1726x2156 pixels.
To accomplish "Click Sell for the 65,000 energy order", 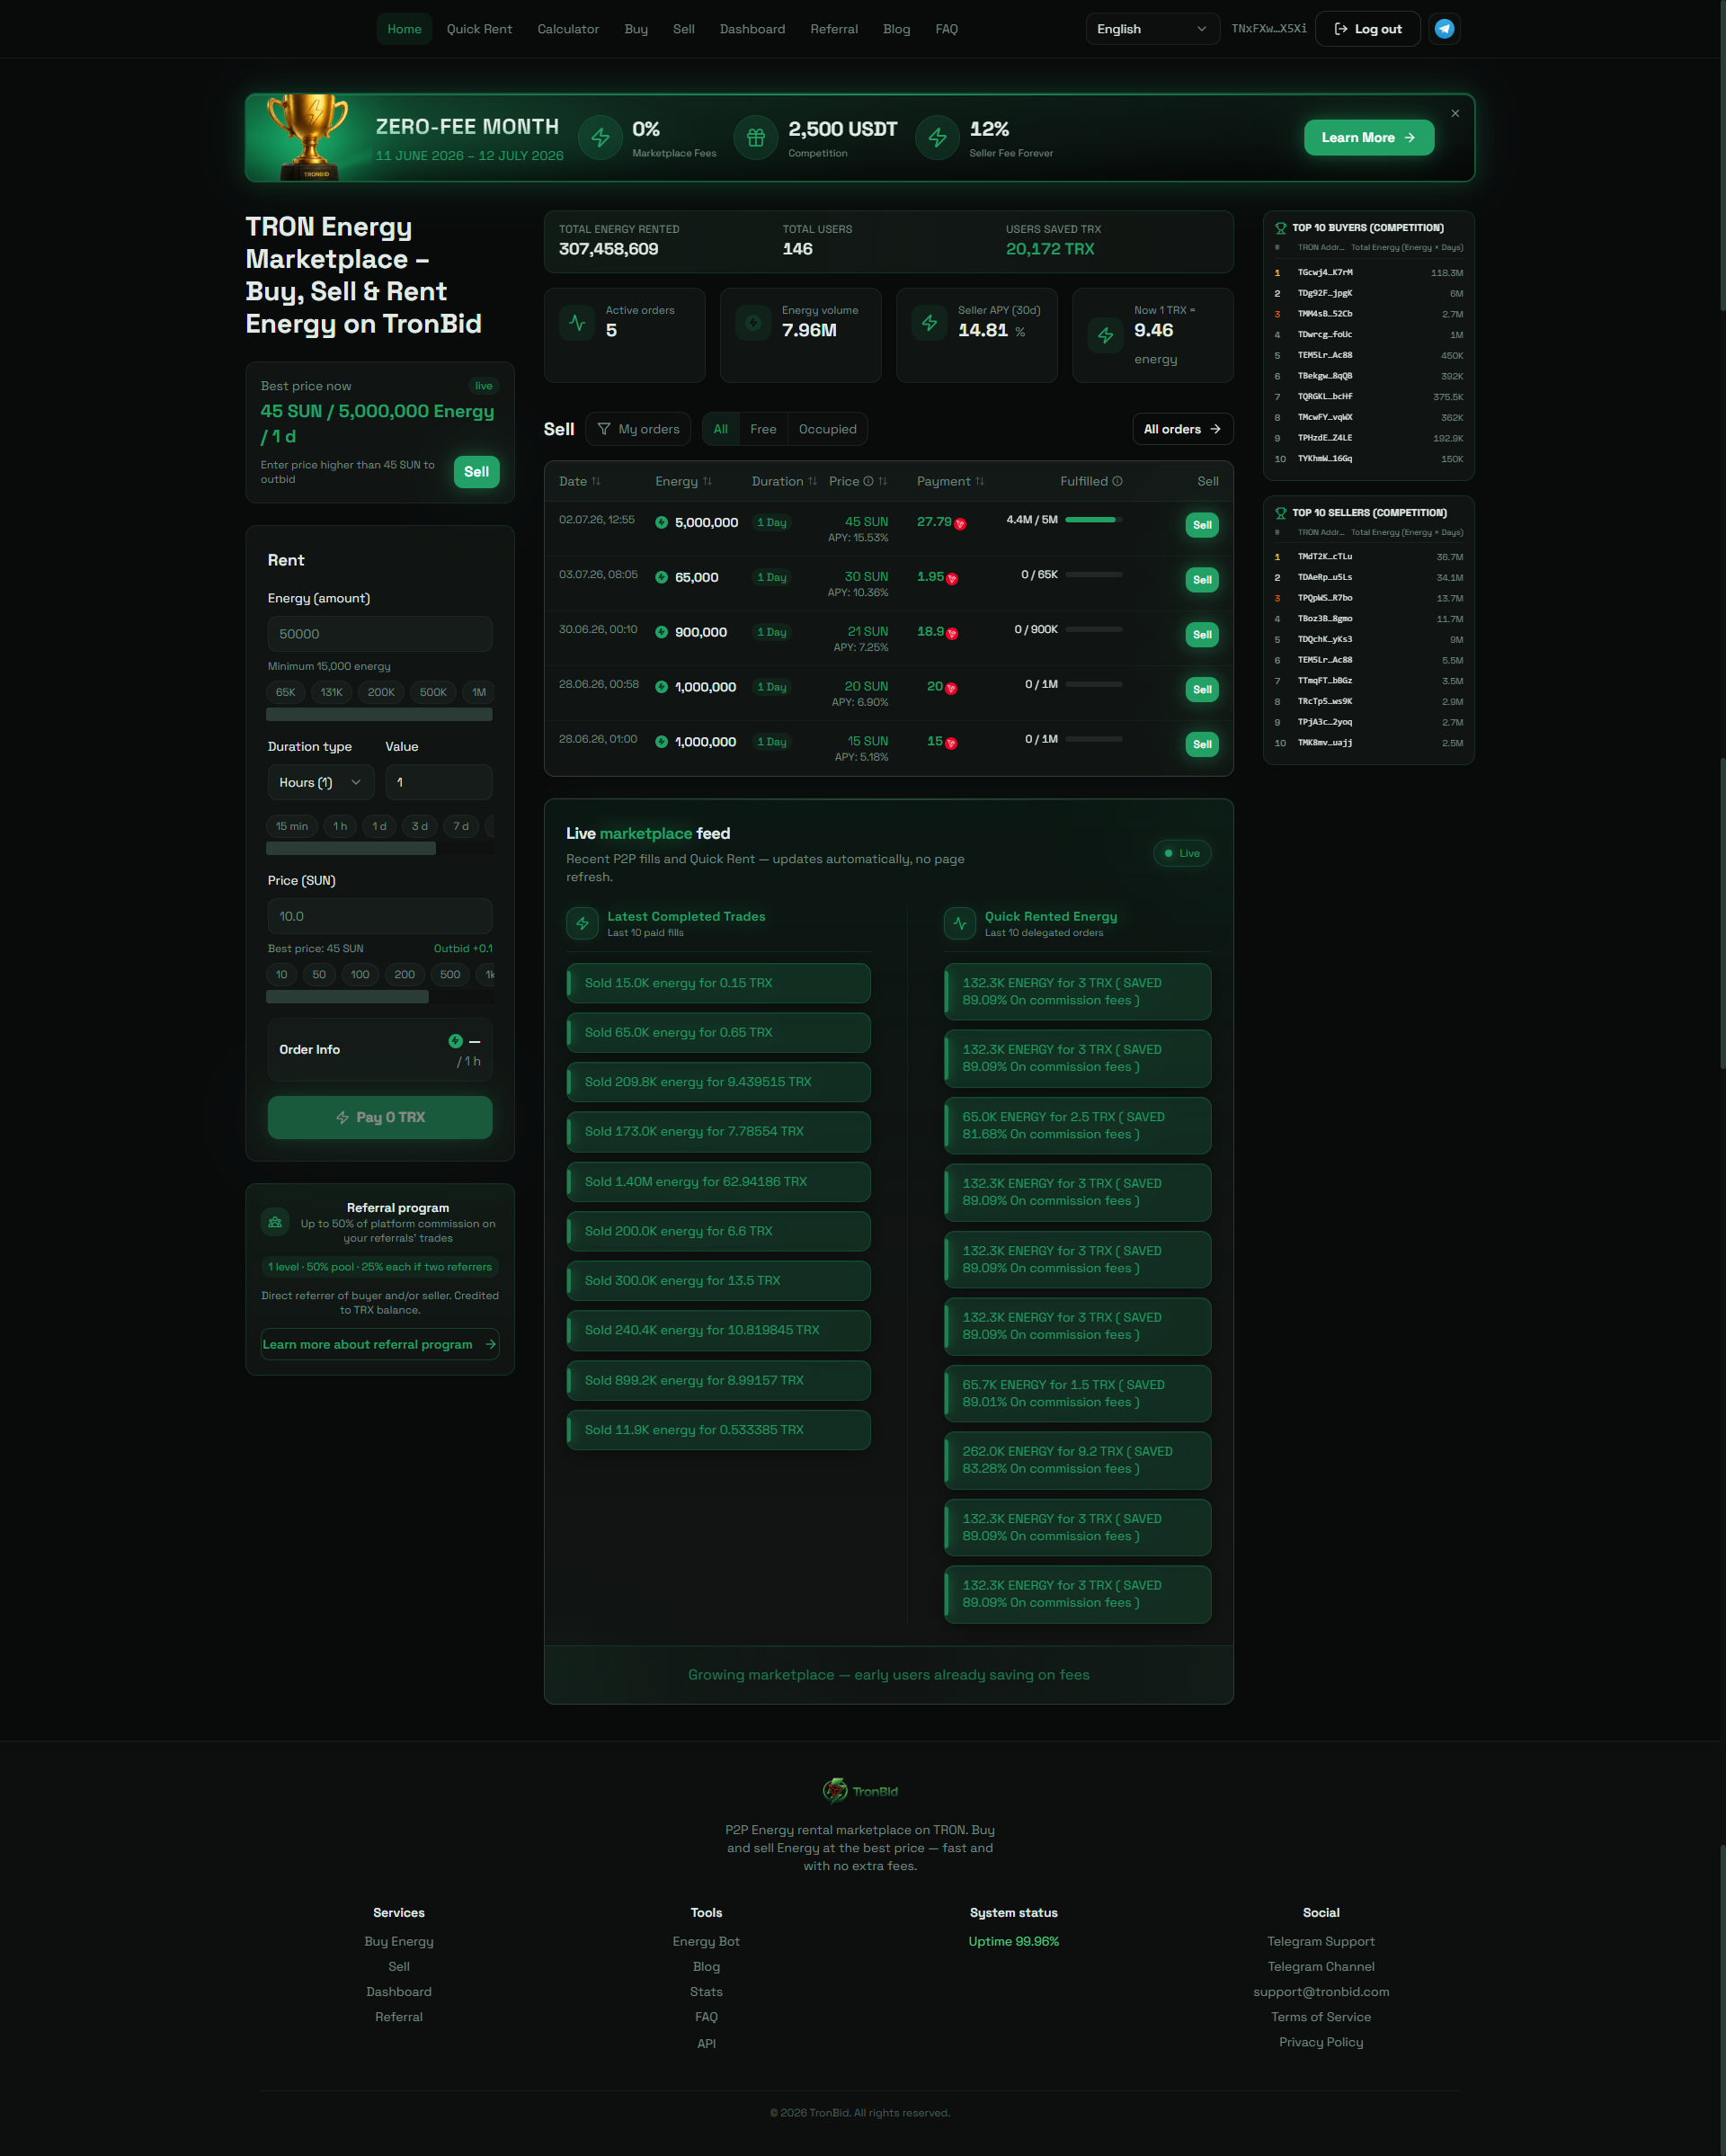I will (x=1202, y=580).
